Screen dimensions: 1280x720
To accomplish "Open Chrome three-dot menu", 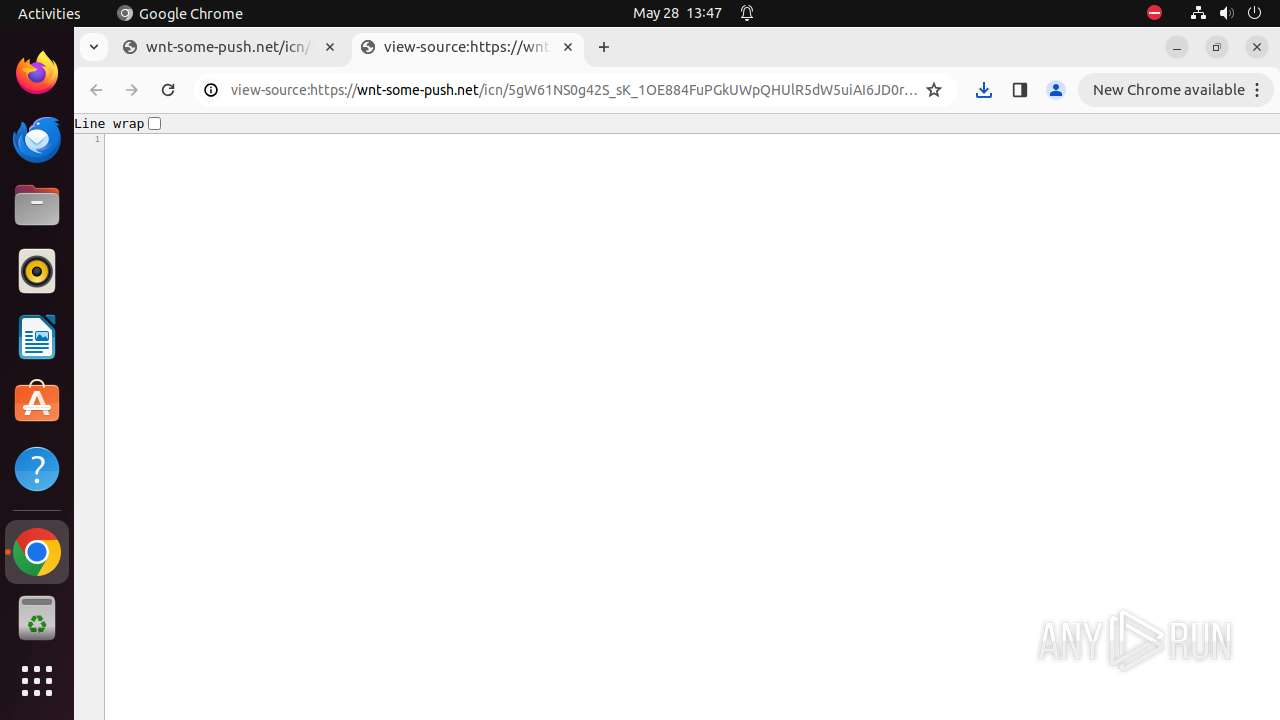I will coord(1258,90).
